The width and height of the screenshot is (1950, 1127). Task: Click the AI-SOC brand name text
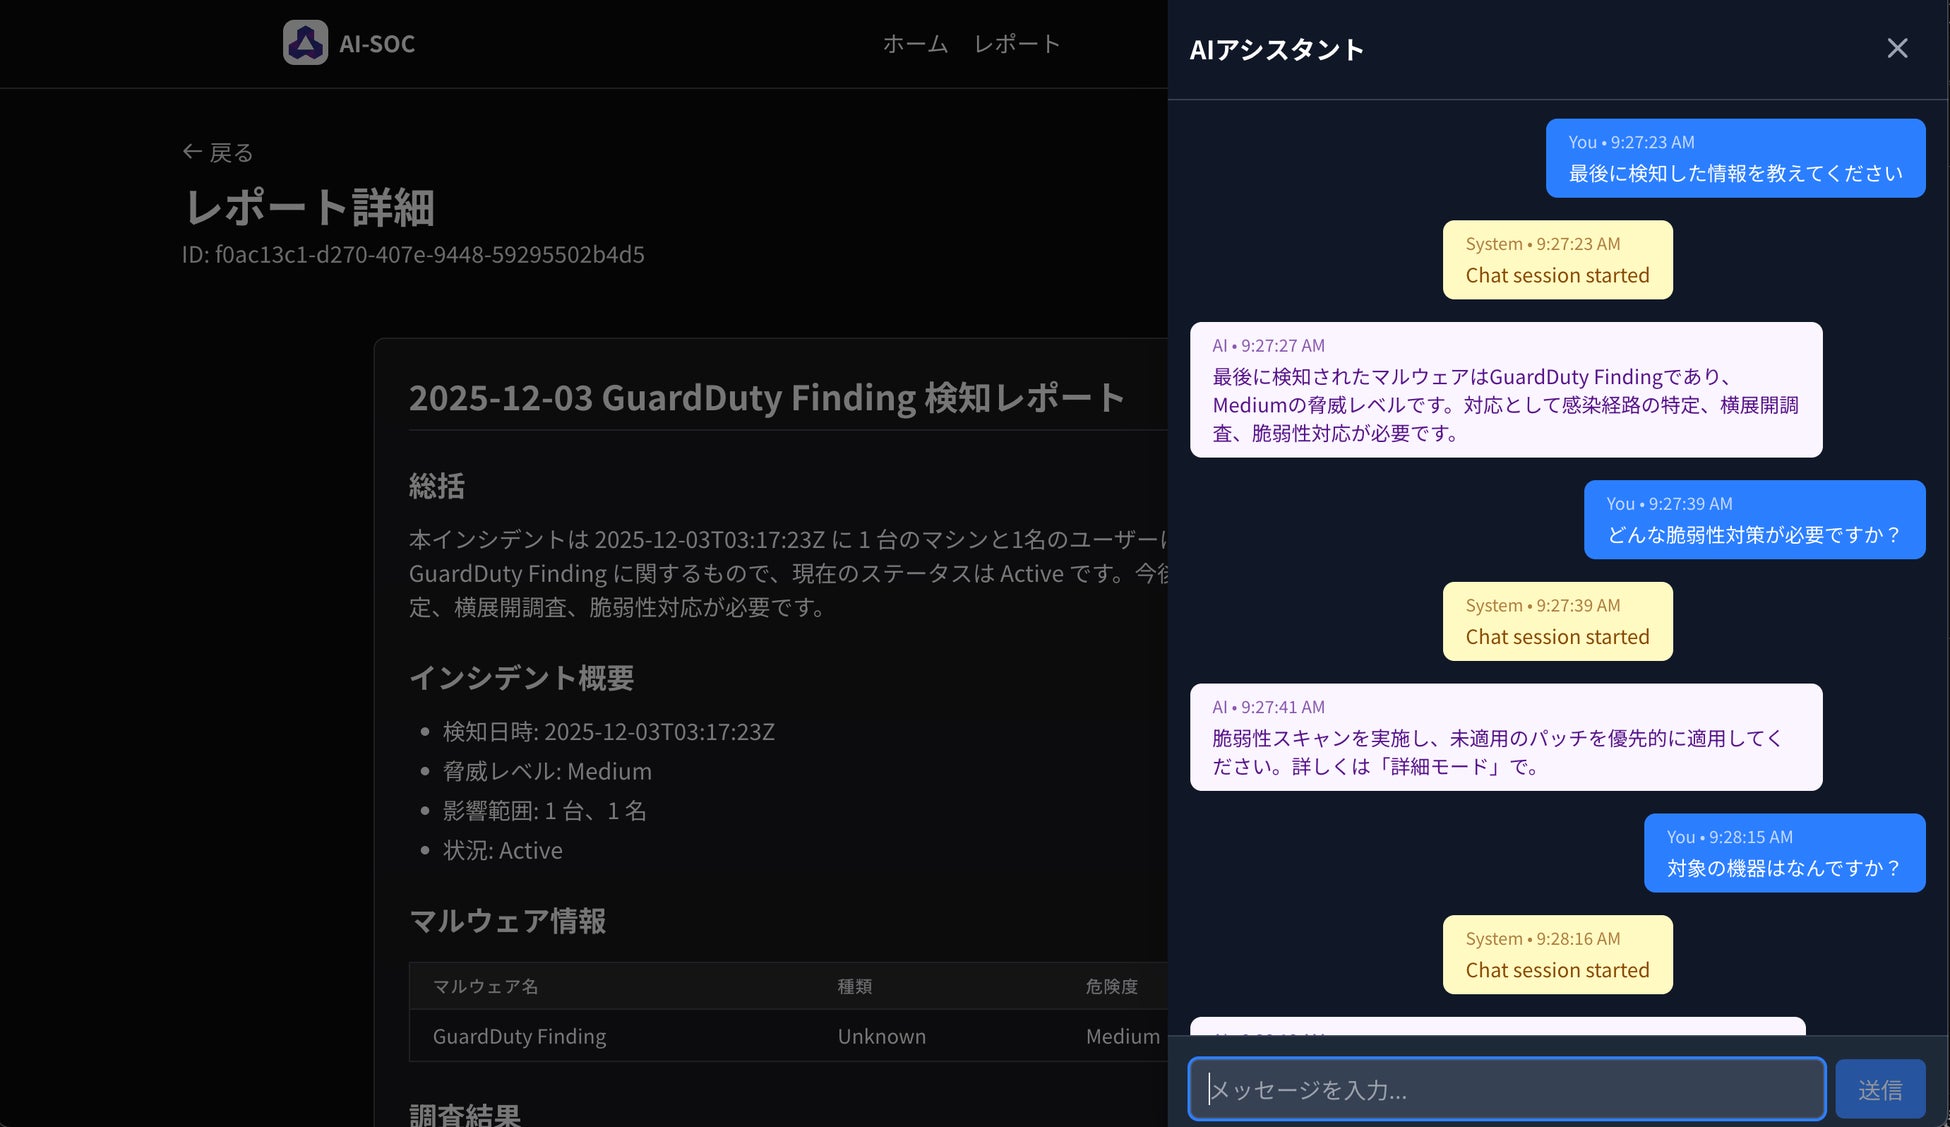pyautogui.click(x=376, y=44)
